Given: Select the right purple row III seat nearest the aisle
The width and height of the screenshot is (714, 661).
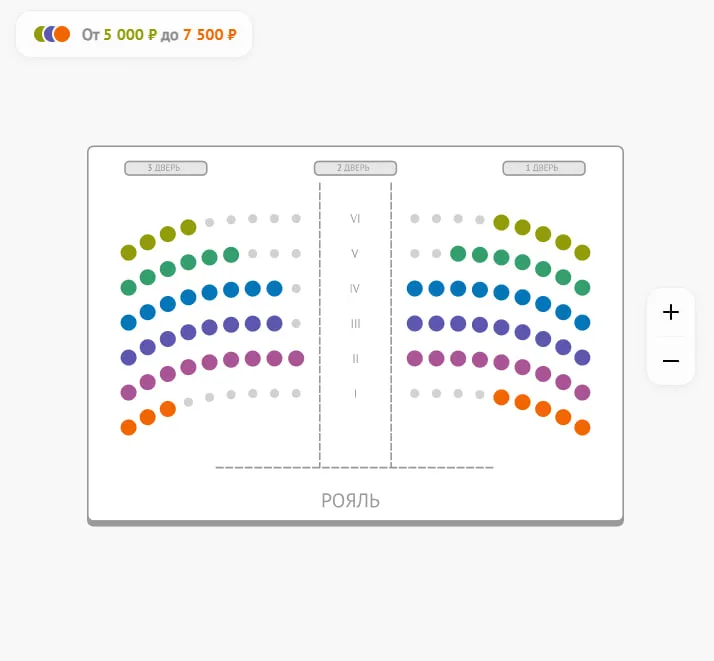Looking at the screenshot, I should pos(414,323).
